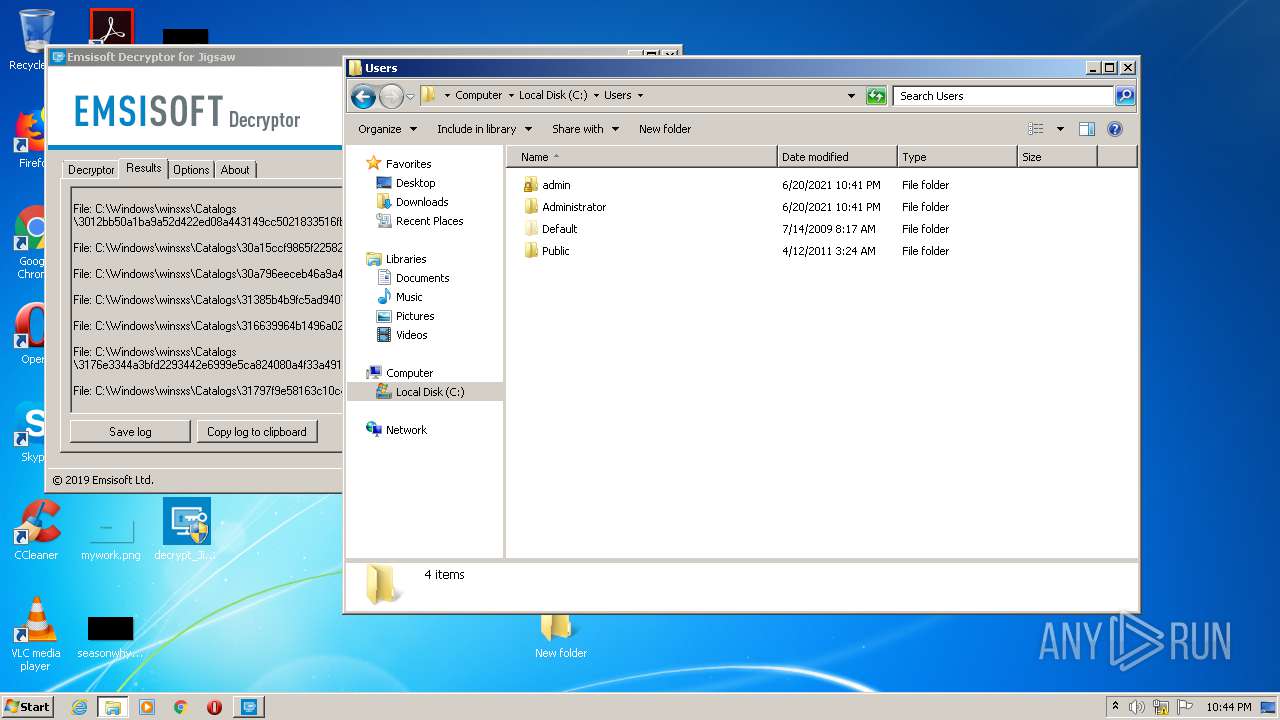Select the Administrator folder icon
The width and height of the screenshot is (1280, 720).
click(x=531, y=207)
